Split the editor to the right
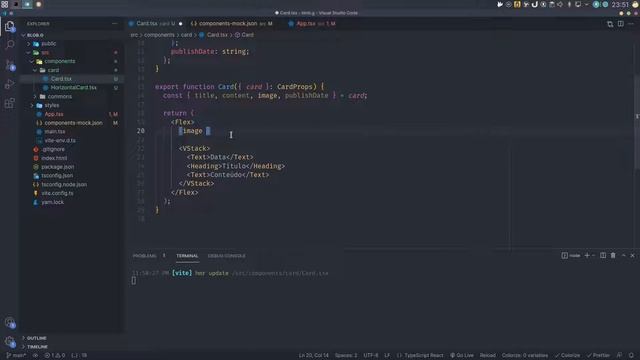 [x=620, y=24]
